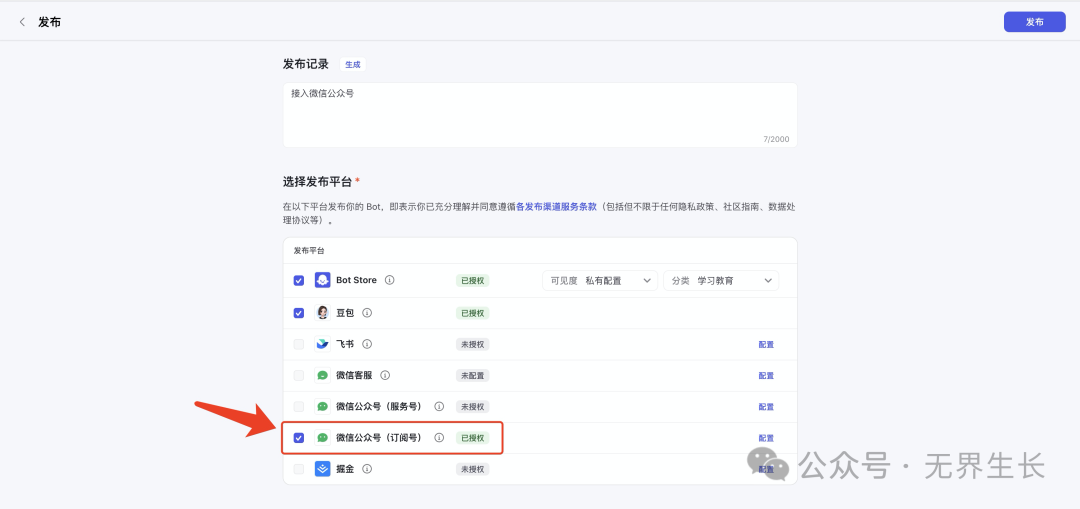Screen dimensions: 1080x509
Task: Tick the 飞书 checkbox
Action: pyautogui.click(x=299, y=344)
